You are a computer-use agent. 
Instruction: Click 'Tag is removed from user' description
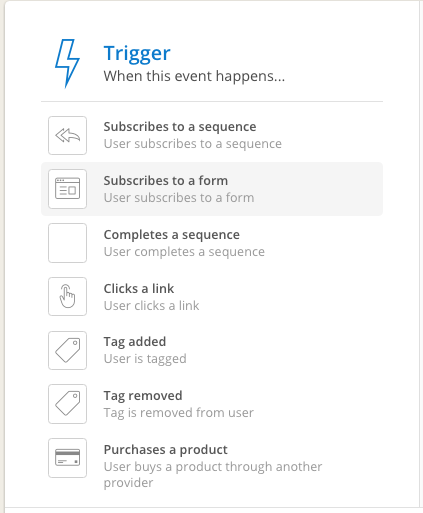tap(179, 413)
